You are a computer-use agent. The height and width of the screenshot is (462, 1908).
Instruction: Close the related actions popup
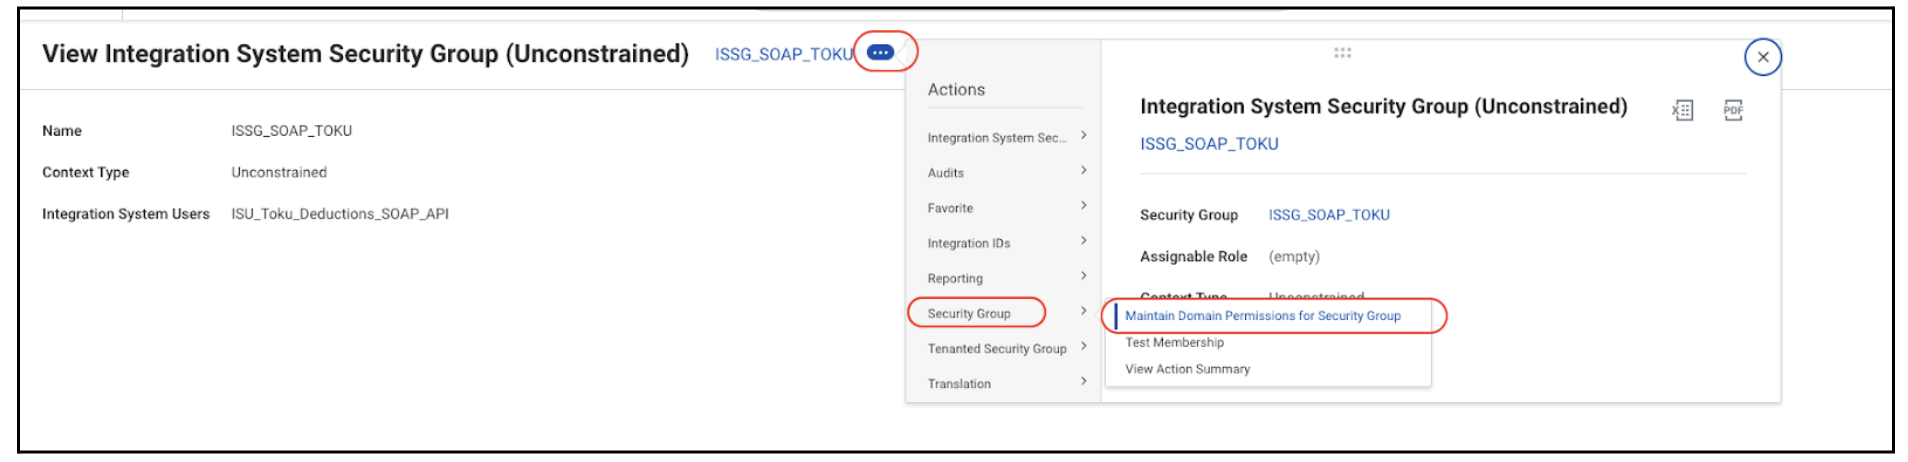point(1763,57)
